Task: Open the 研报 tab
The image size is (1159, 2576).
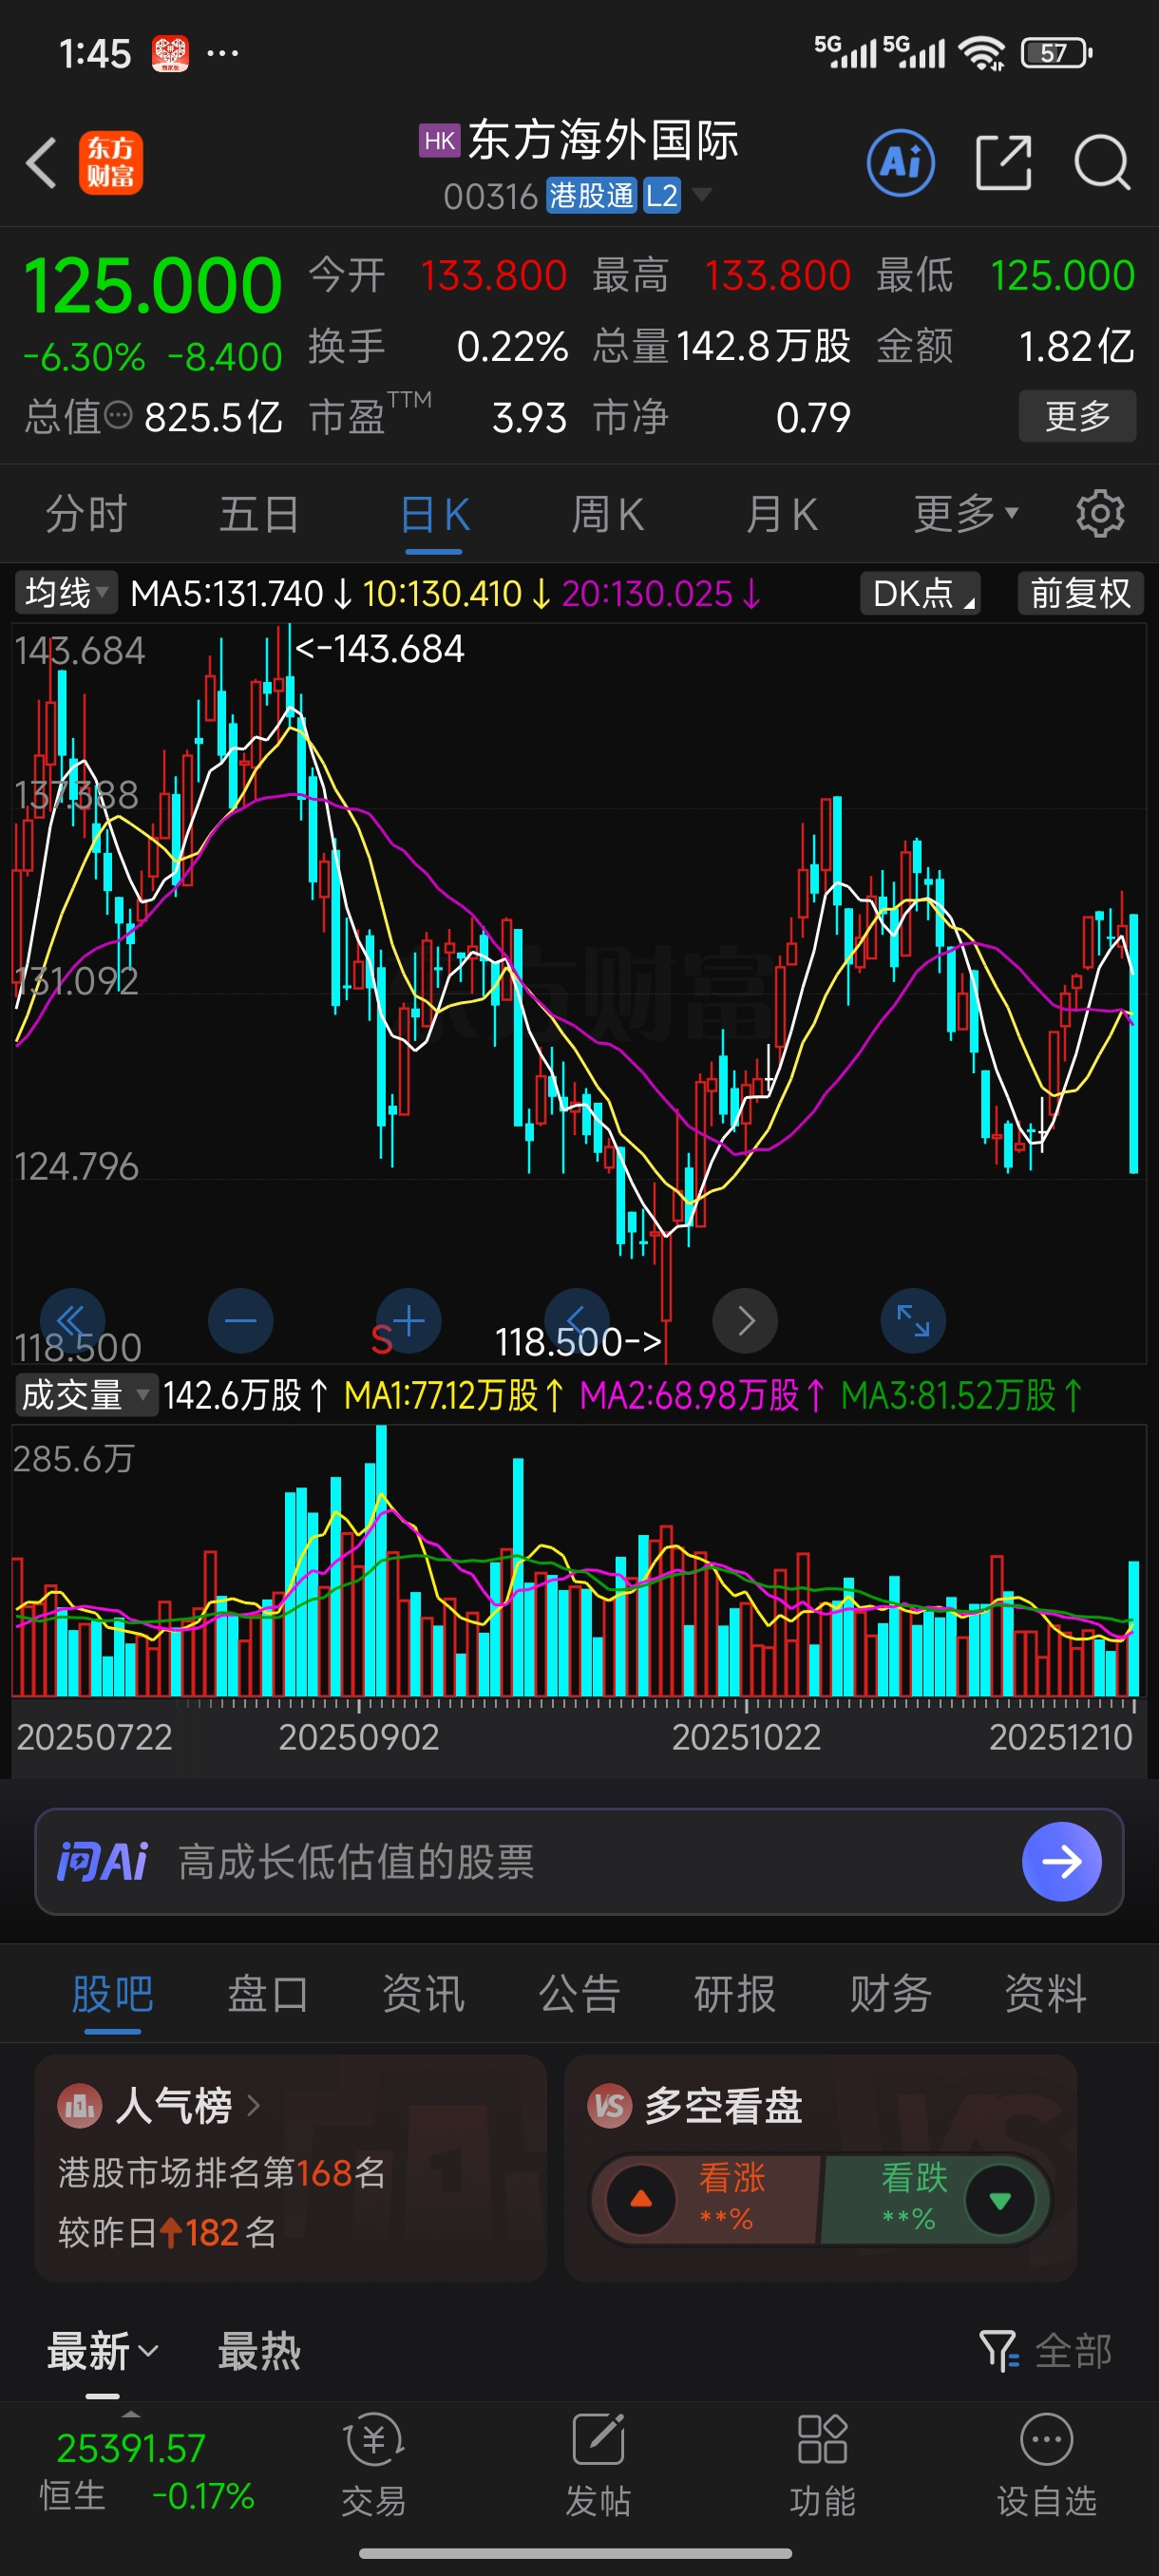Action: 735,1994
